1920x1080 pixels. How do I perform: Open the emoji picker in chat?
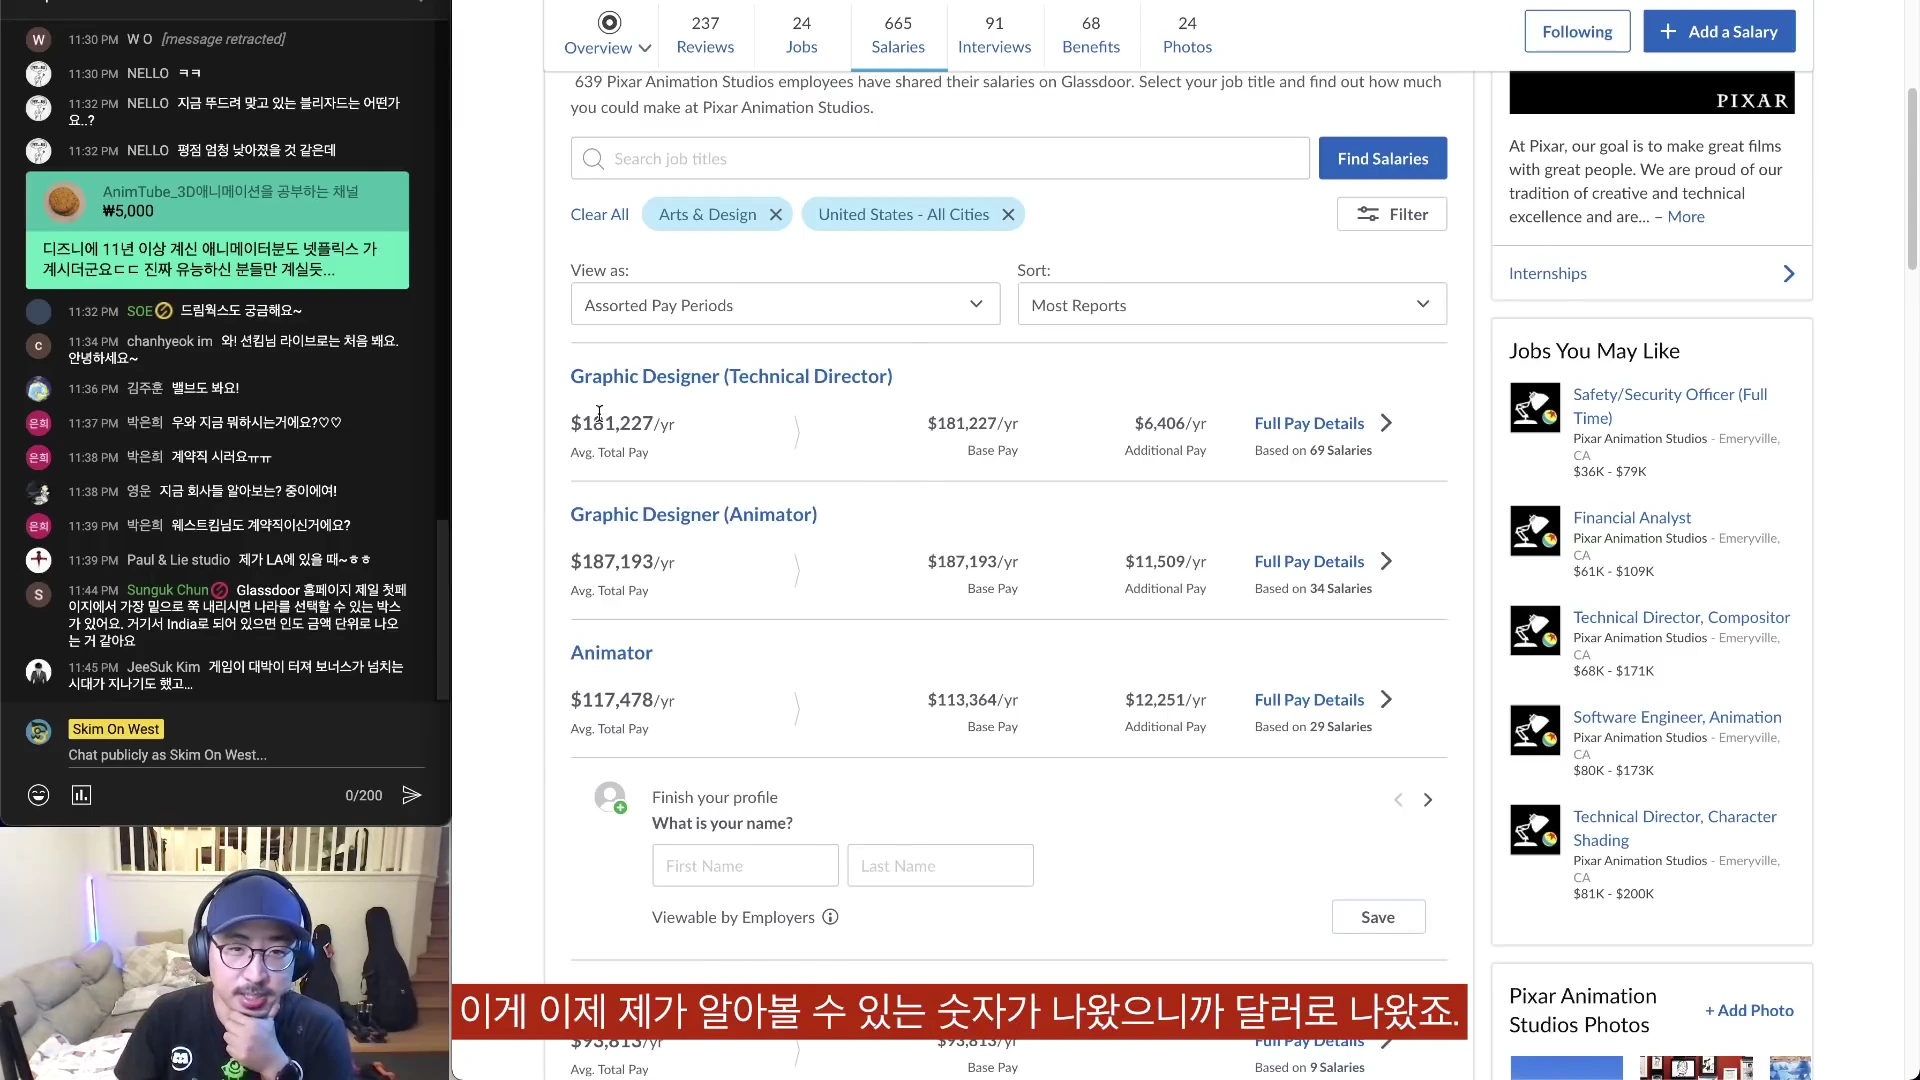click(x=38, y=795)
